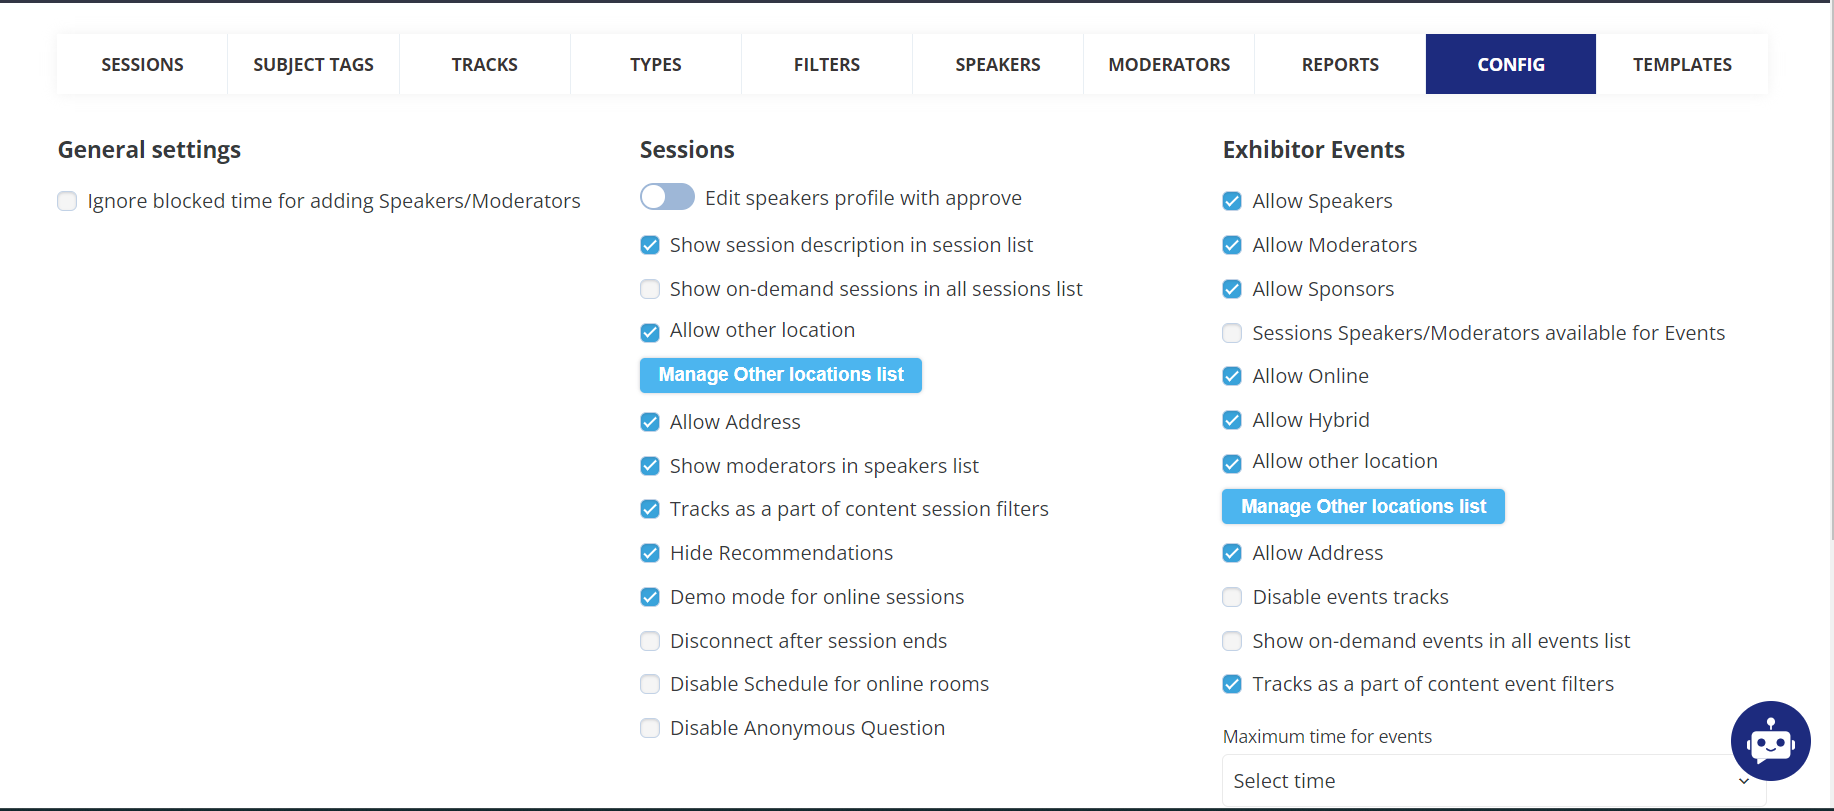Uncheck Show session description in session list

650,245
